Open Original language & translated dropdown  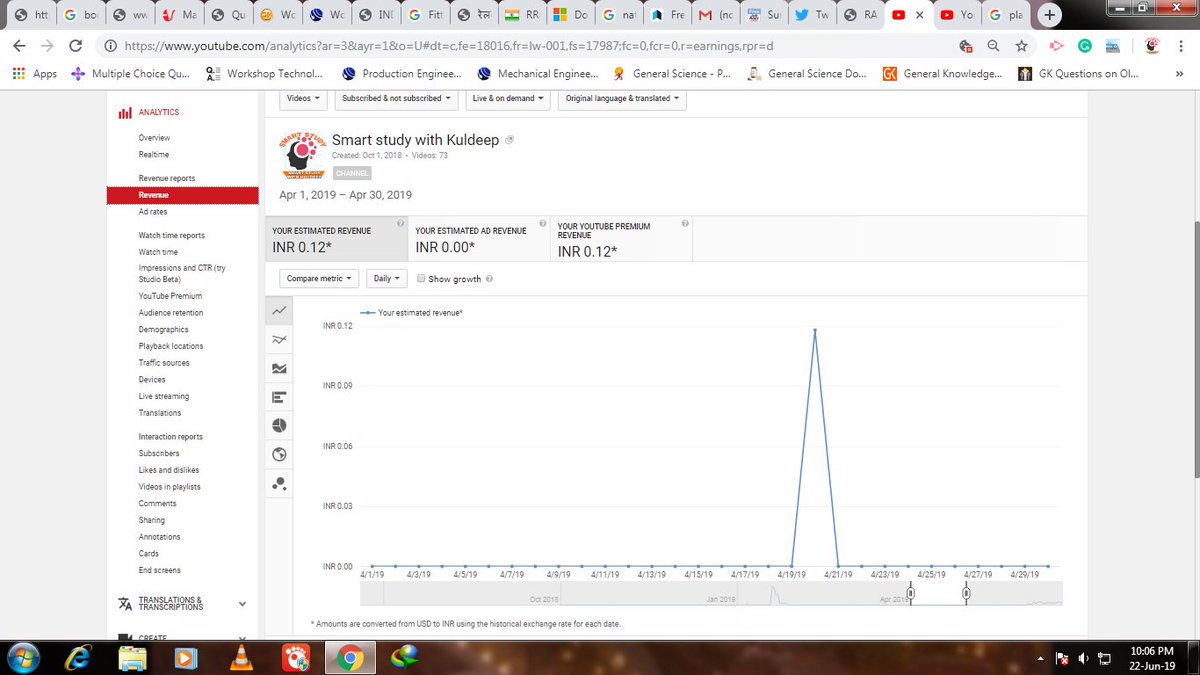pos(622,98)
